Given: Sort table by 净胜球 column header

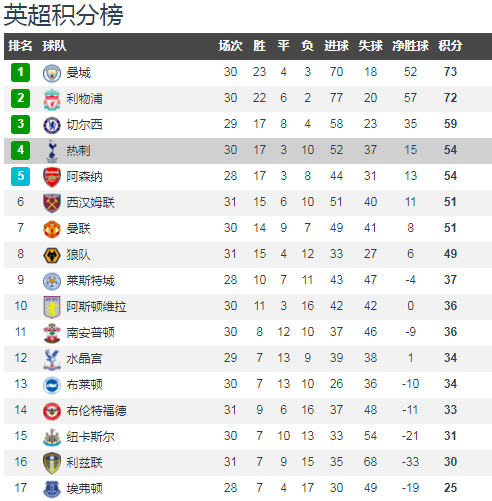Looking at the screenshot, I should [410, 46].
